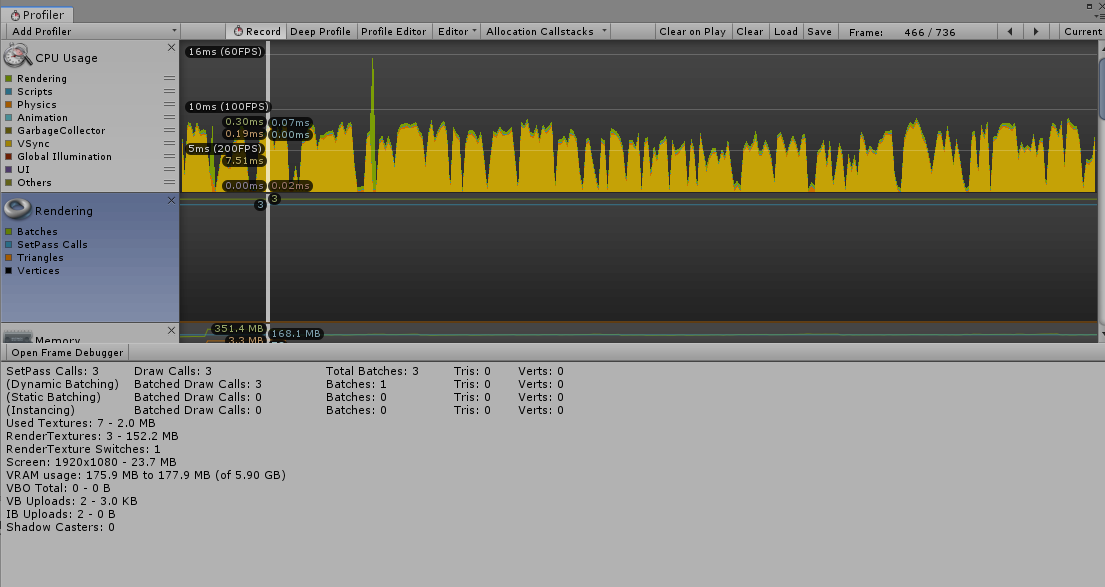This screenshot has height=587, width=1105.
Task: Toggle the CPU Rendering category color box
Action: point(8,78)
